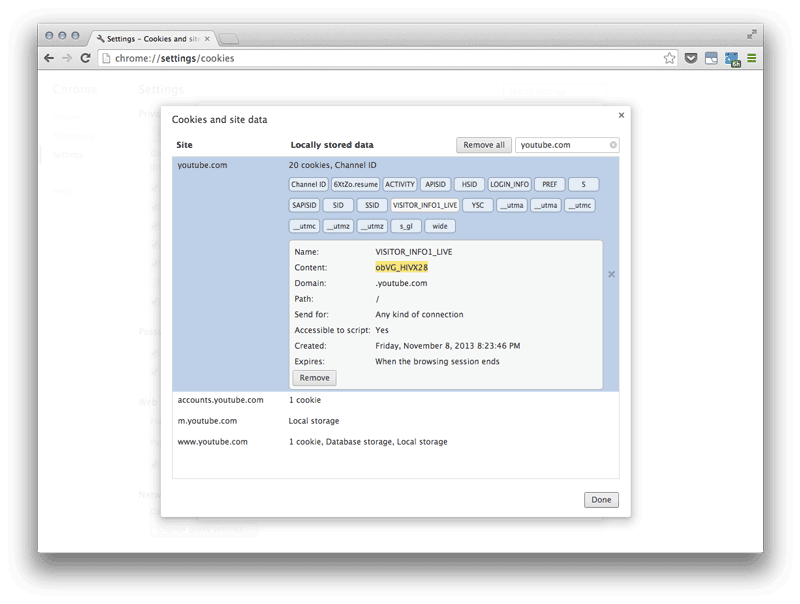Viewport: 800px width, 604px height.
Task: Select the HSID cookie chip
Action: click(469, 184)
